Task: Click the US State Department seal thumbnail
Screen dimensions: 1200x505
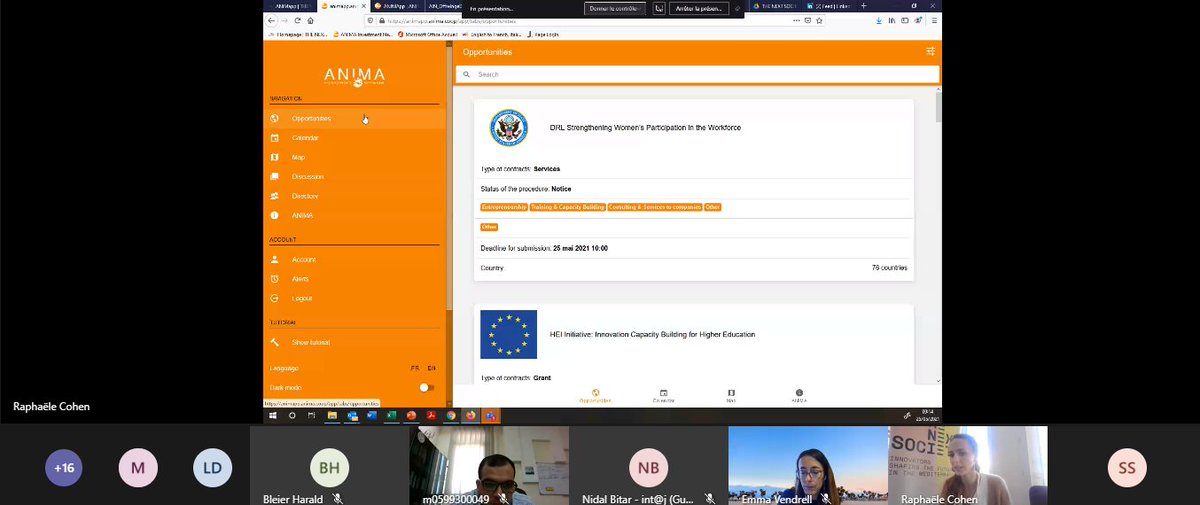Action: click(x=509, y=128)
